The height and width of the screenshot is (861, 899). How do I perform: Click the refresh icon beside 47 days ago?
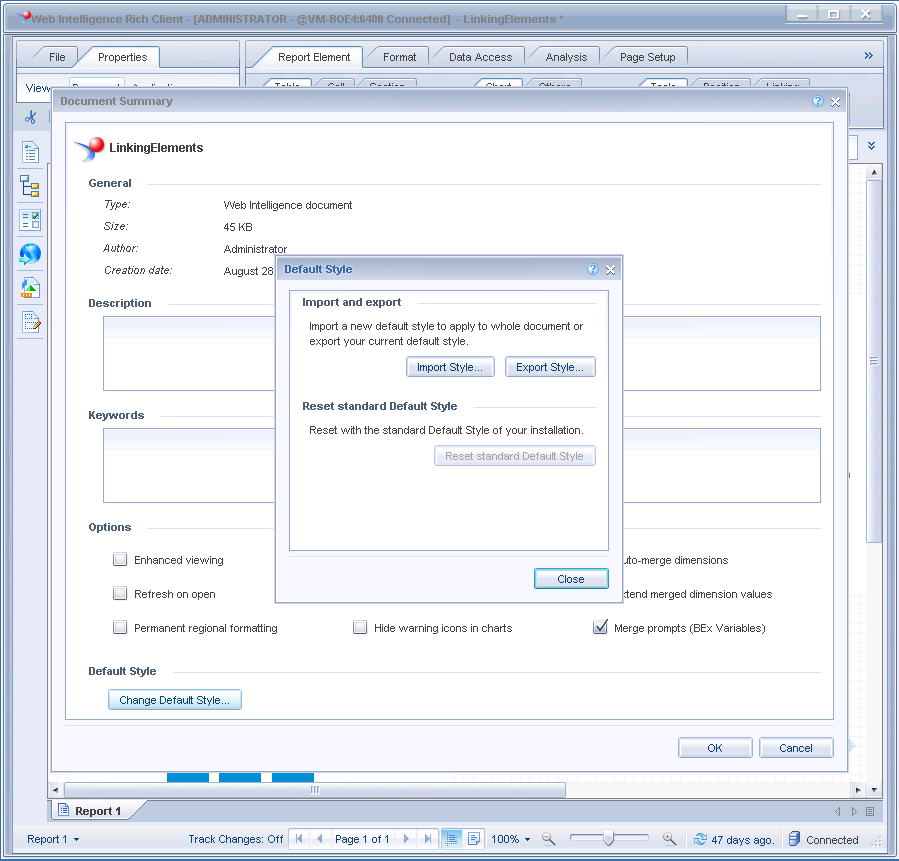700,839
